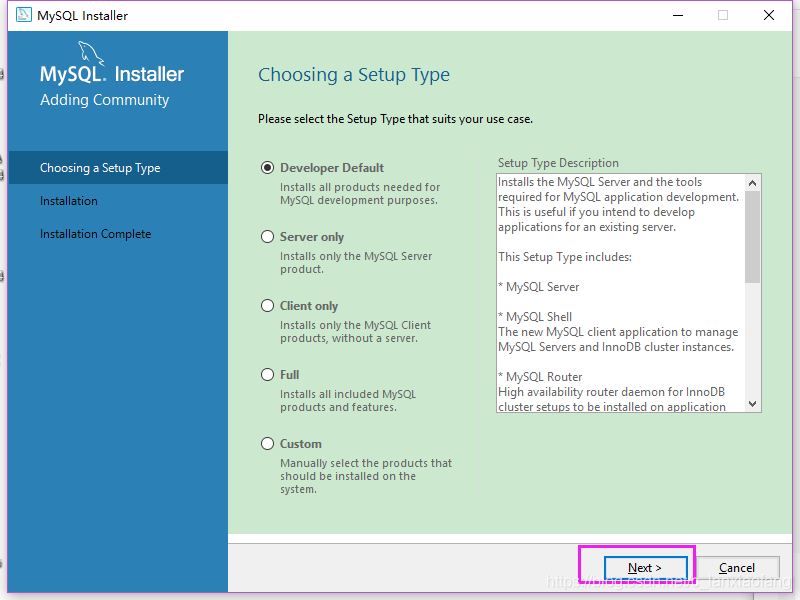800x600 pixels.
Task: Select the Developer Default radio button
Action: (x=267, y=168)
